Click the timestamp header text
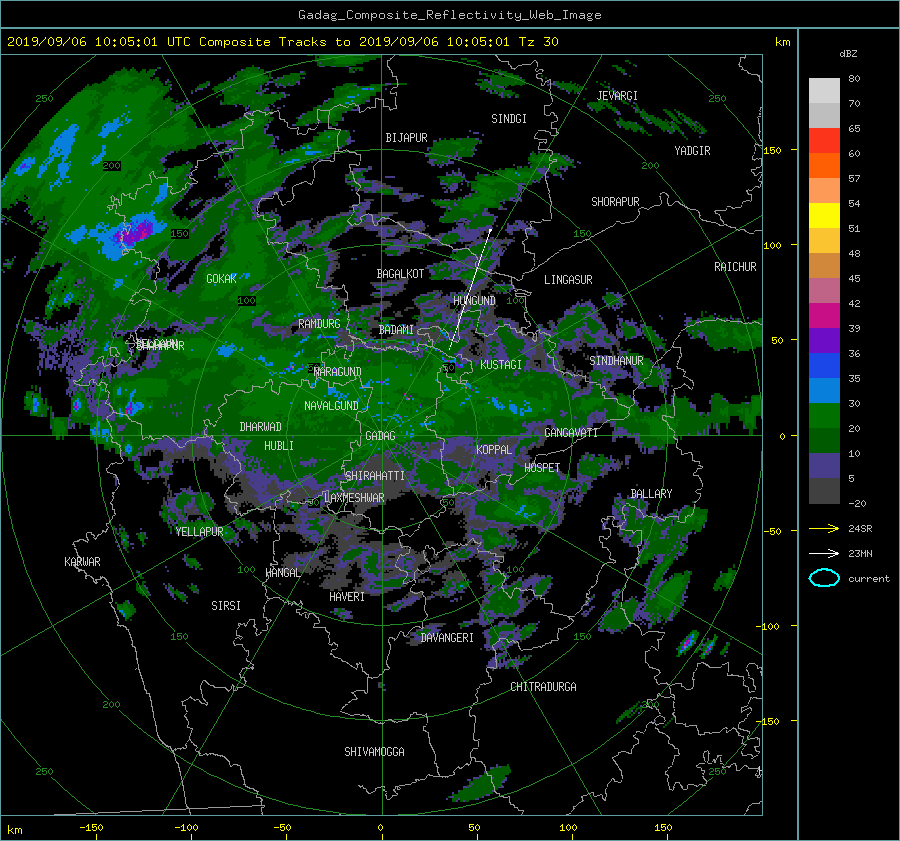900x841 pixels. (x=282, y=42)
